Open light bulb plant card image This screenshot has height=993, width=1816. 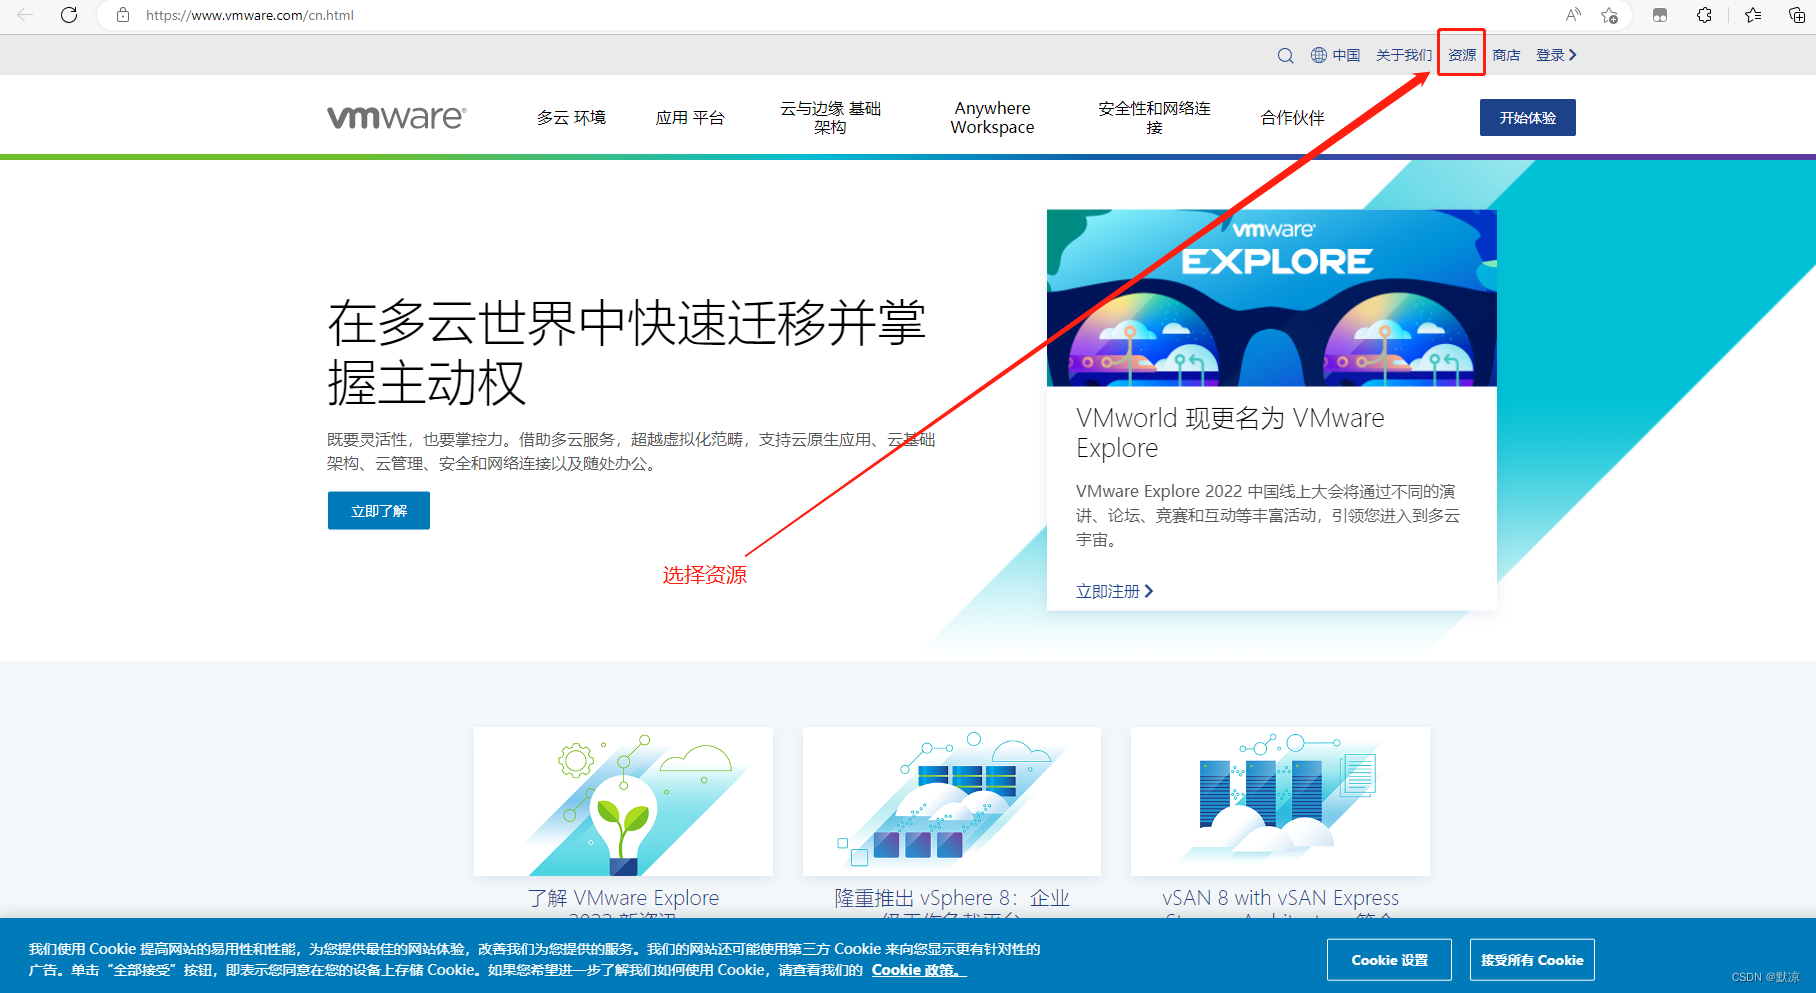(623, 801)
